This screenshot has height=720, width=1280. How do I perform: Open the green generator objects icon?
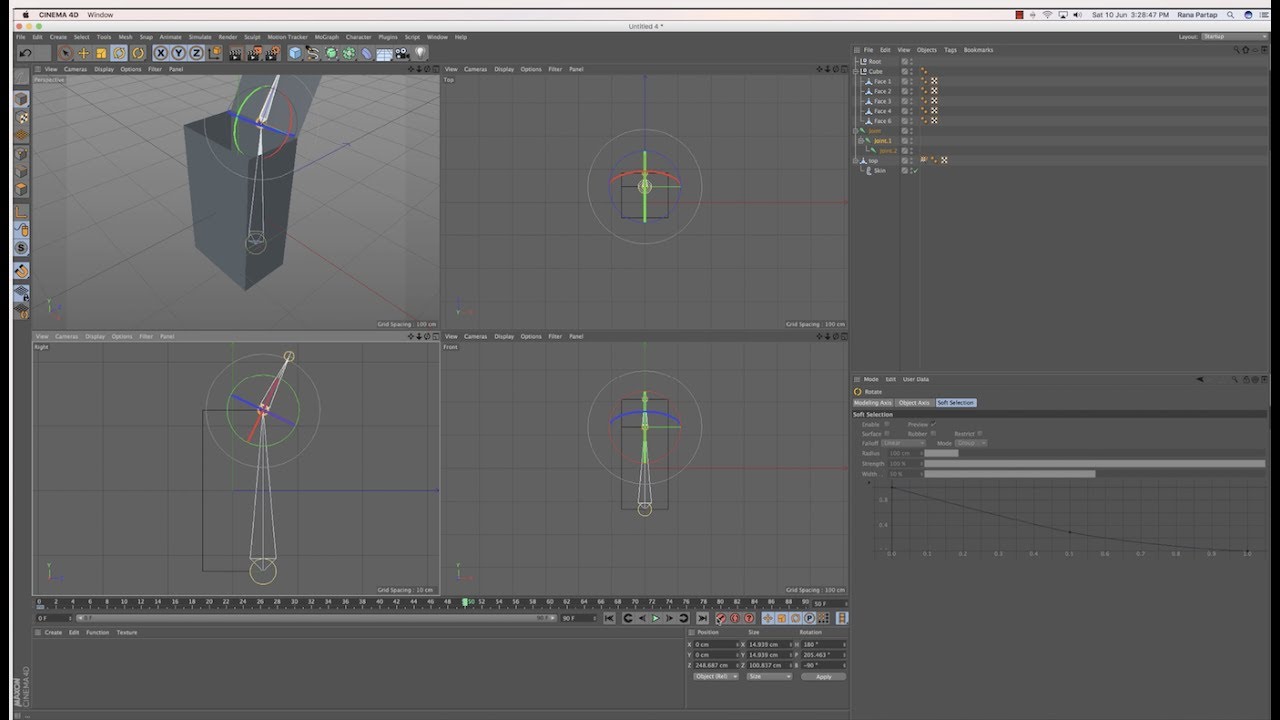click(x=331, y=53)
